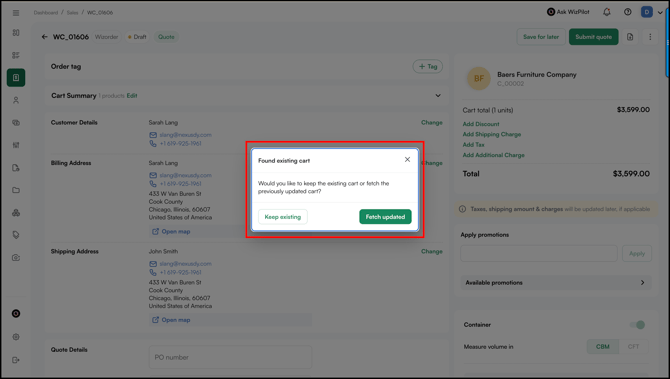Go to Dashboard breadcrumb
Image resolution: width=670 pixels, height=379 pixels.
click(x=46, y=13)
